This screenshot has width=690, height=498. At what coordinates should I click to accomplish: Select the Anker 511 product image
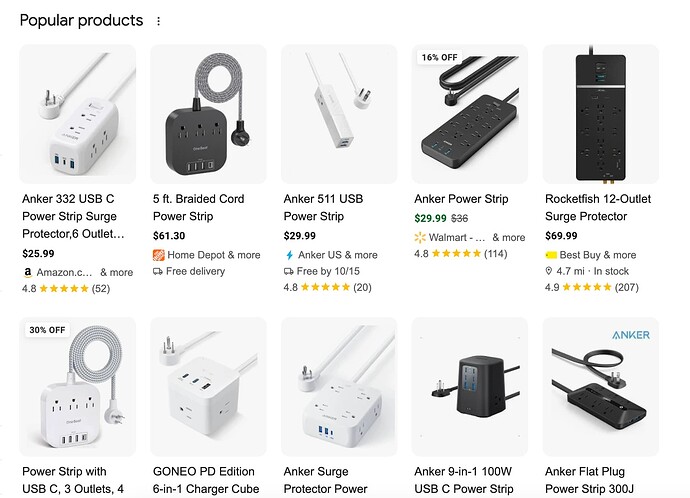click(339, 113)
